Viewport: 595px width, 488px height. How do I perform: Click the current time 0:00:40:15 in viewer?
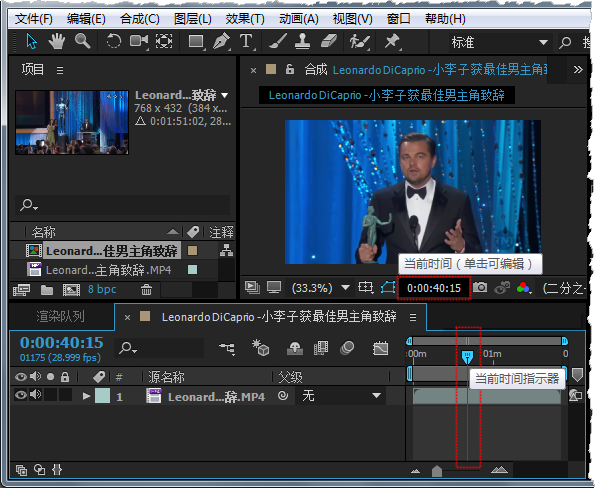434,288
